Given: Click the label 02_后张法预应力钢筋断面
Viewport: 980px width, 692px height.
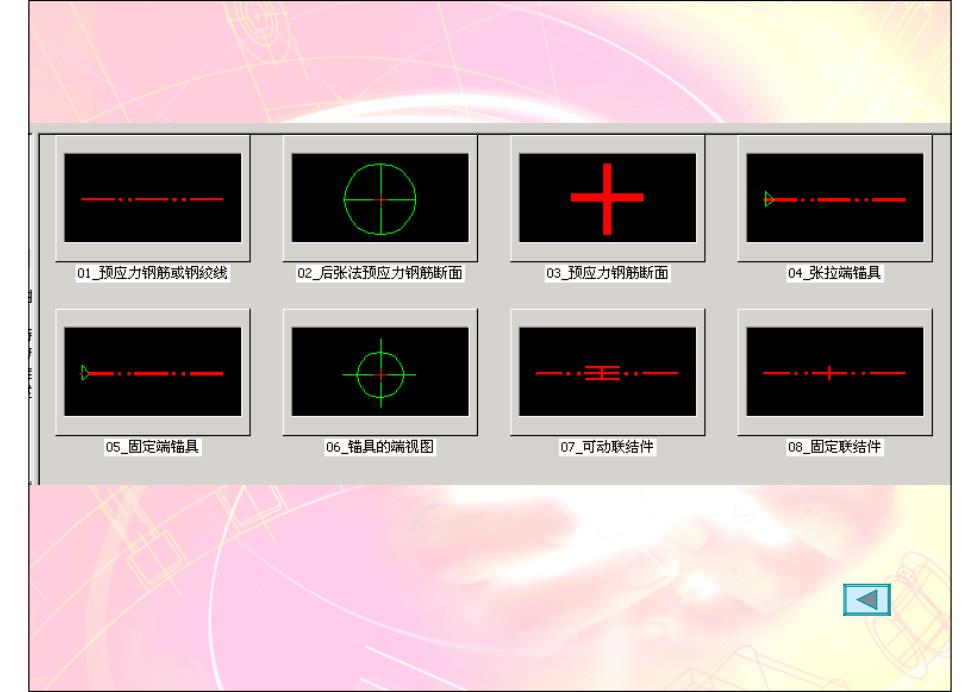Looking at the screenshot, I should coord(380,273).
